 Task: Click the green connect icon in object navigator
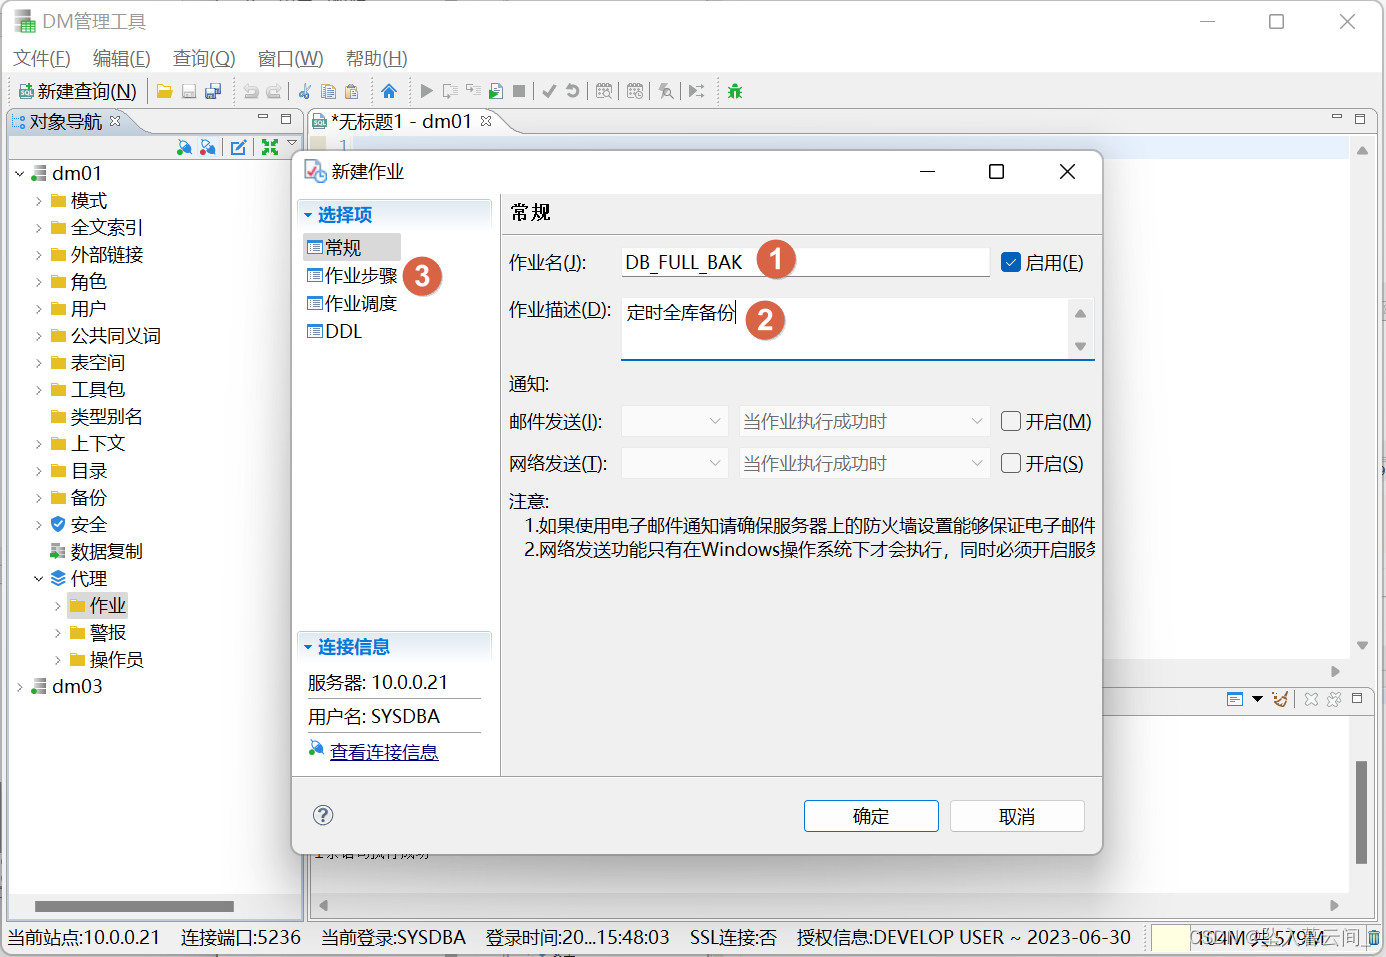tap(184, 147)
